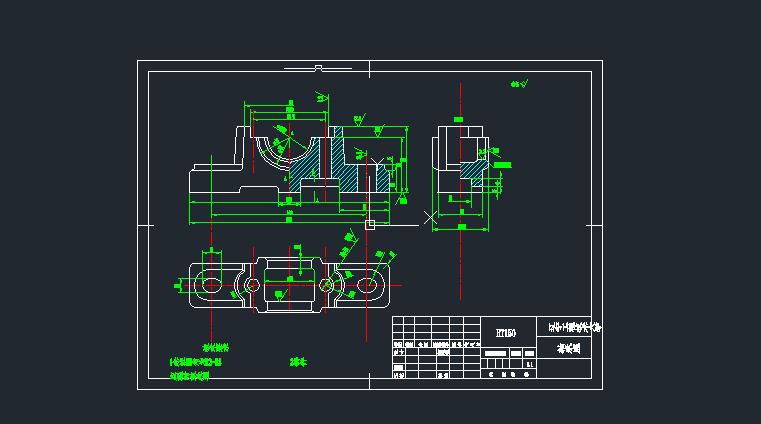Click the overall length dimension below front view
This screenshot has width=761, height=424.
(x=289, y=218)
